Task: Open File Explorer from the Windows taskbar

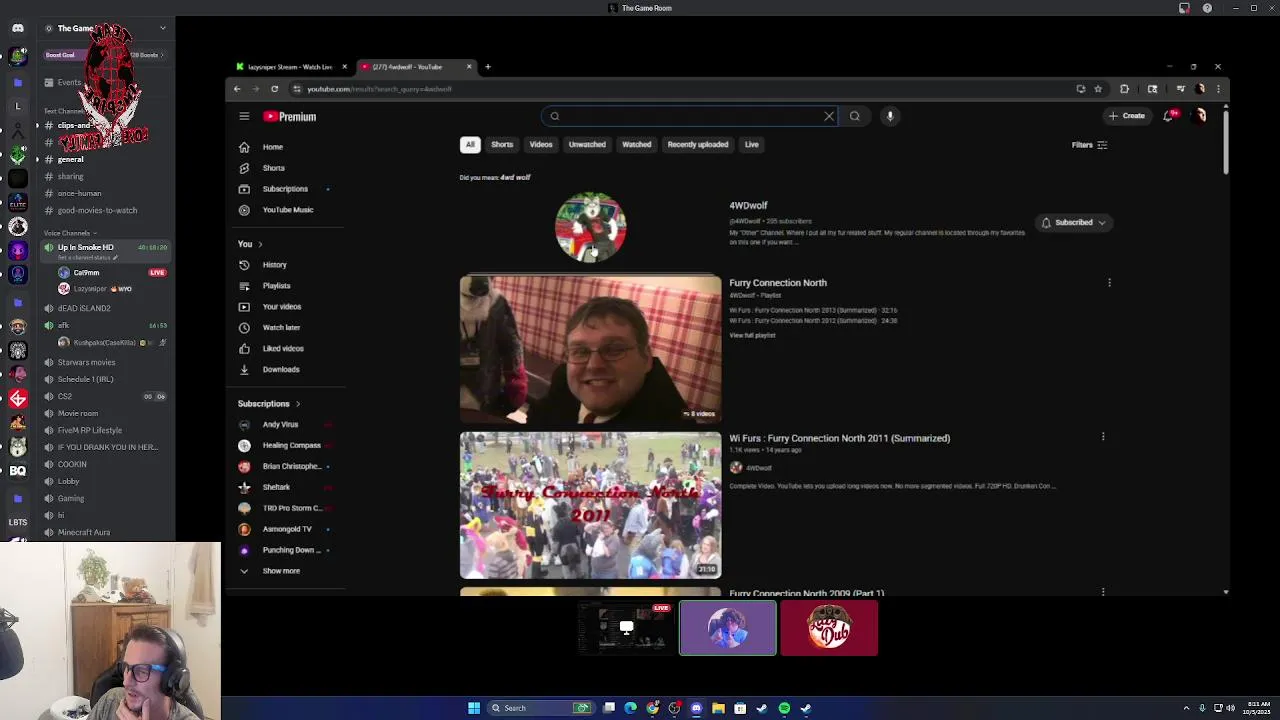Action: (718, 708)
